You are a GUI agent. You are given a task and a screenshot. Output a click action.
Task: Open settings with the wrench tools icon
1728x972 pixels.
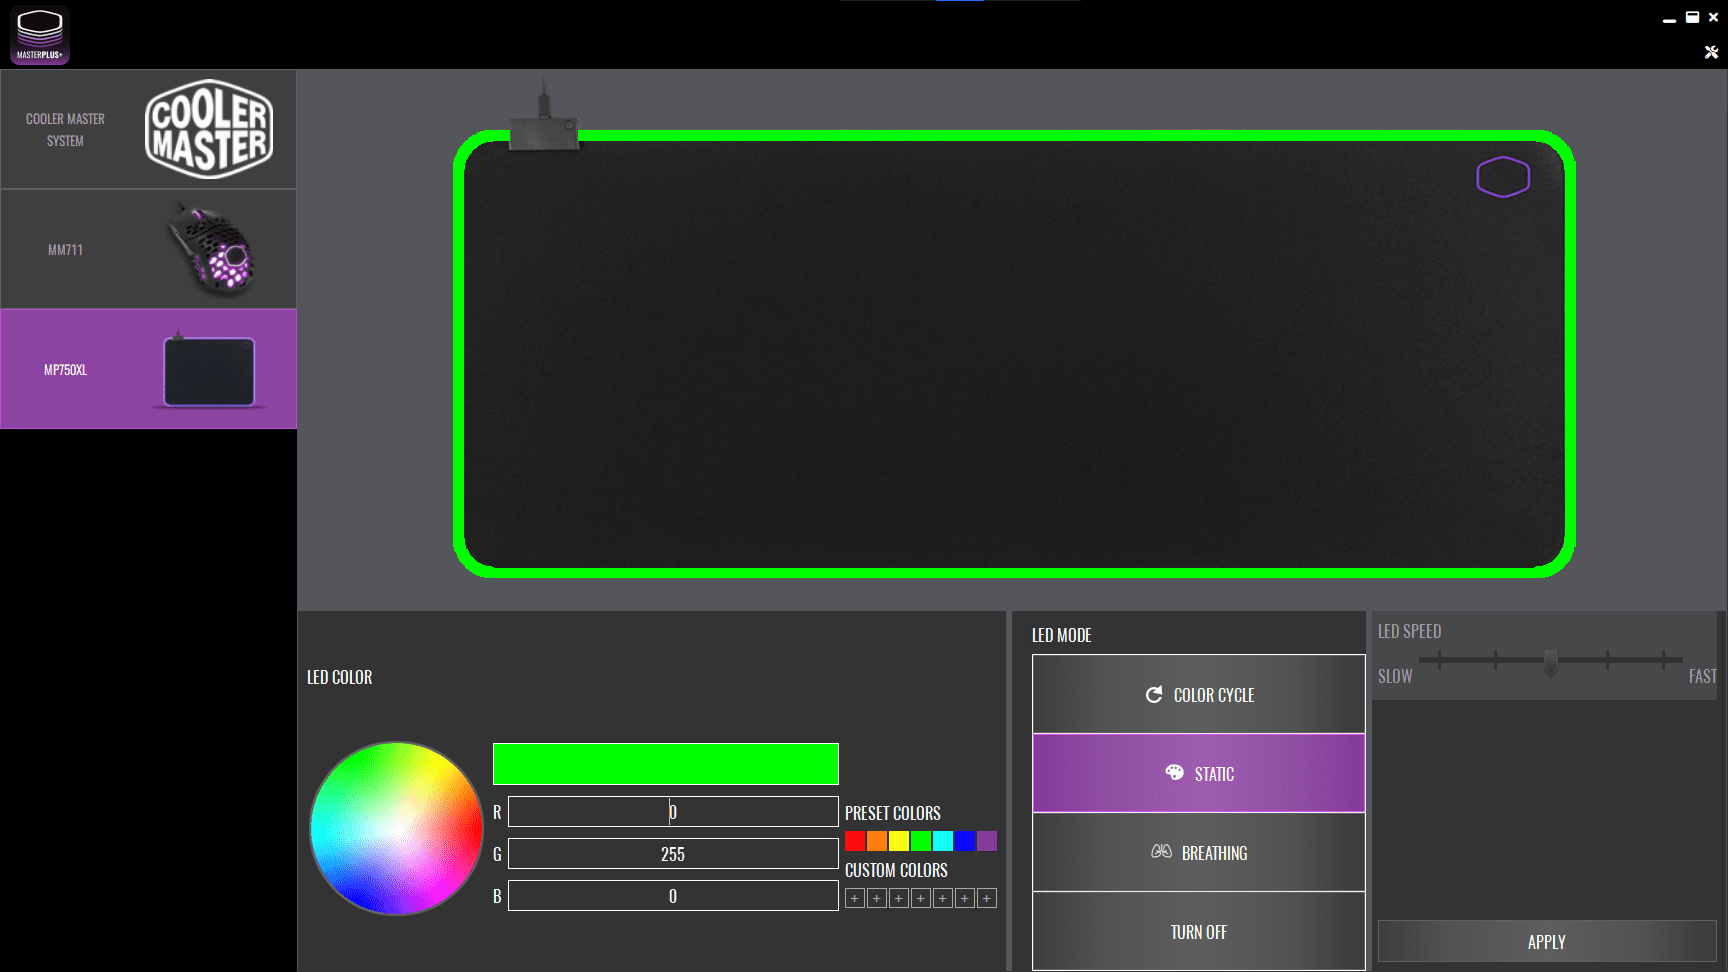pos(1711,52)
